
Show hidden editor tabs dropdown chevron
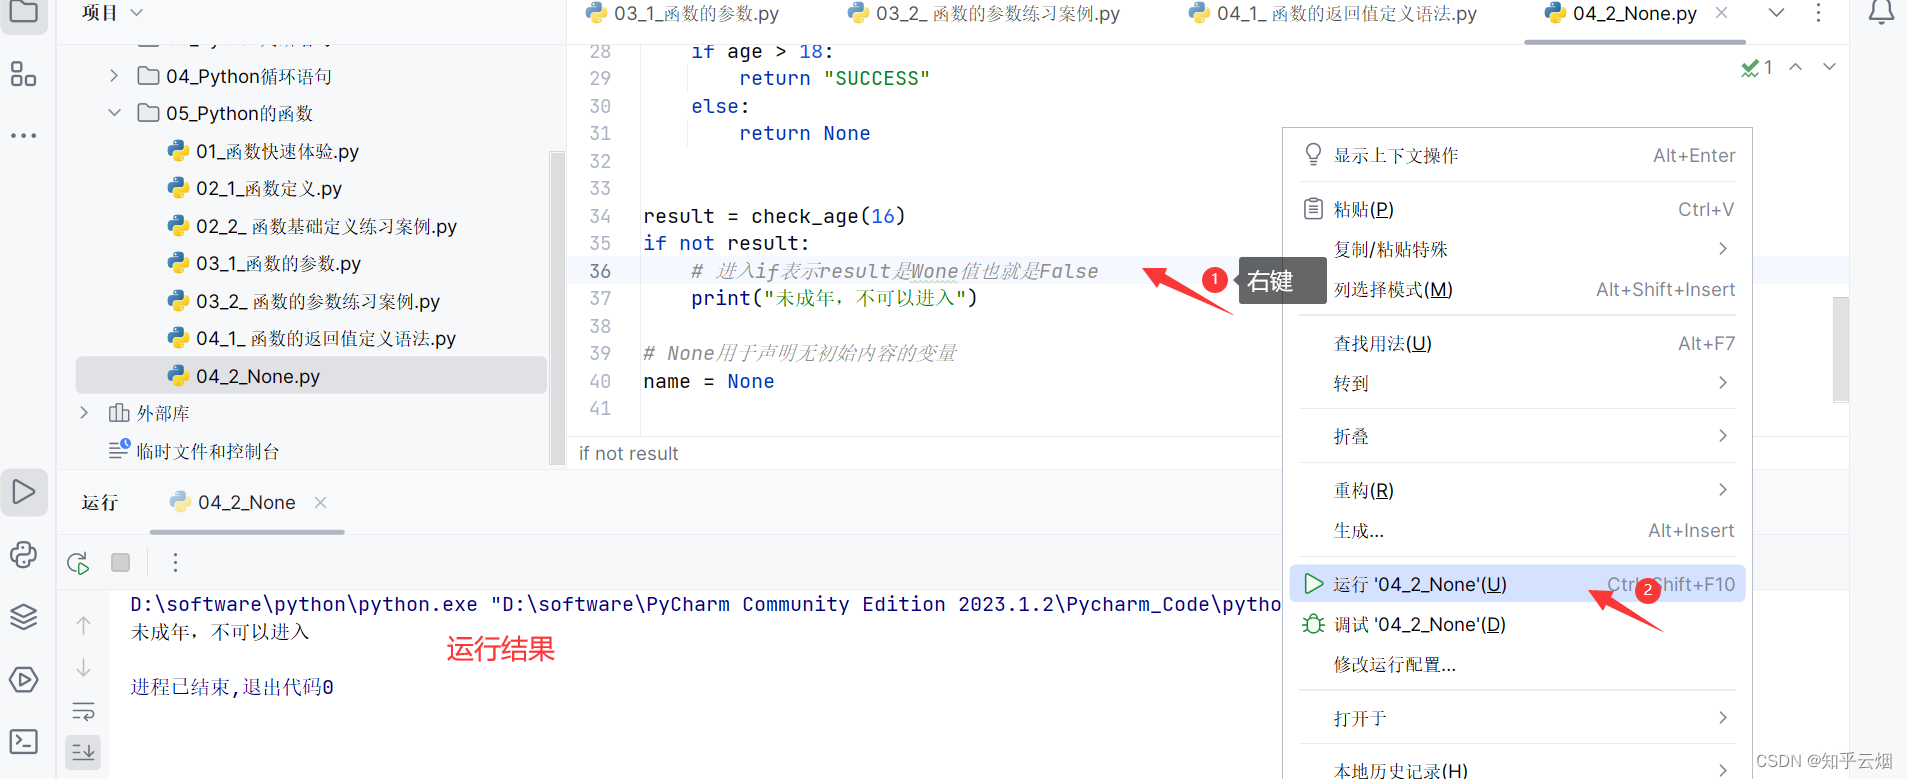tap(1776, 13)
